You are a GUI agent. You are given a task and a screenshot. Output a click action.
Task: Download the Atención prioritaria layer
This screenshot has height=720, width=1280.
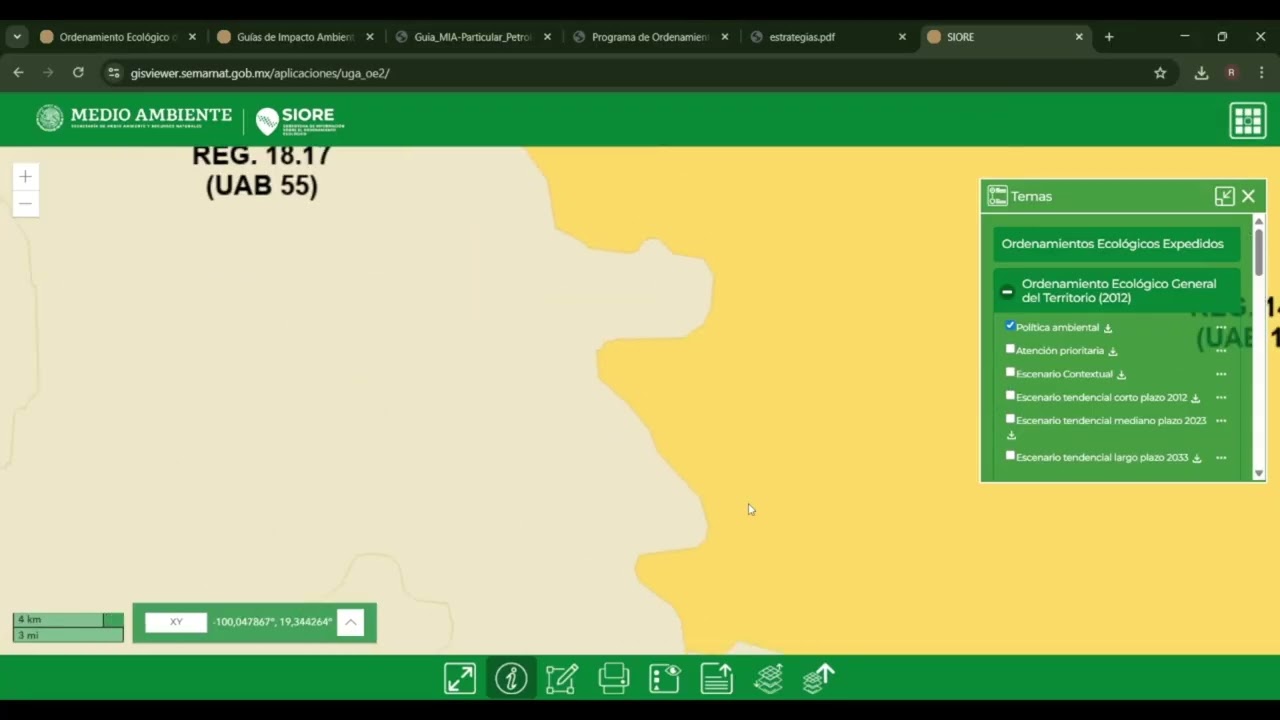click(x=1113, y=351)
